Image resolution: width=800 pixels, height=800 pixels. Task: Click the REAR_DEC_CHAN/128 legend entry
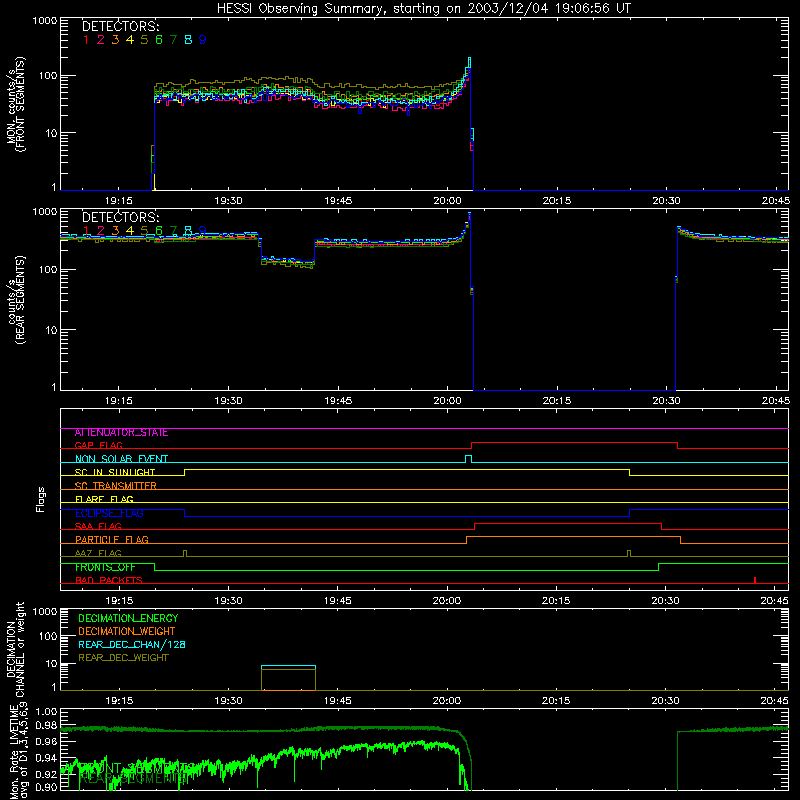(132, 644)
